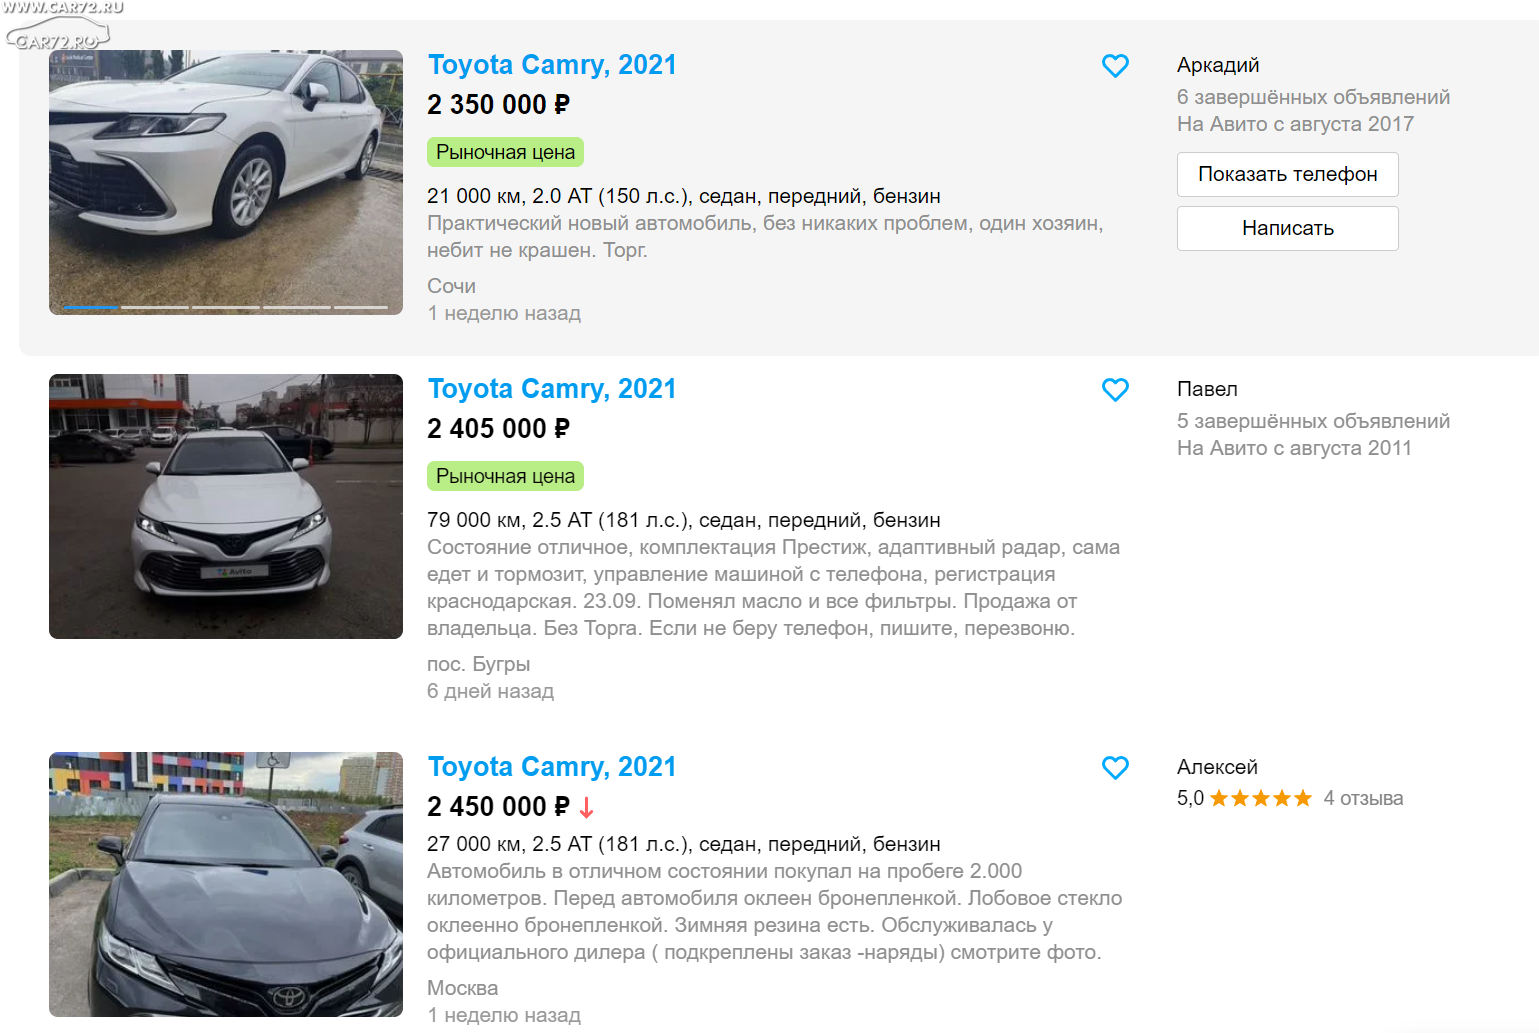Viewport: 1539px width, 1033px height.
Task: Open the black Camry photo thumbnail
Action: [x=226, y=884]
